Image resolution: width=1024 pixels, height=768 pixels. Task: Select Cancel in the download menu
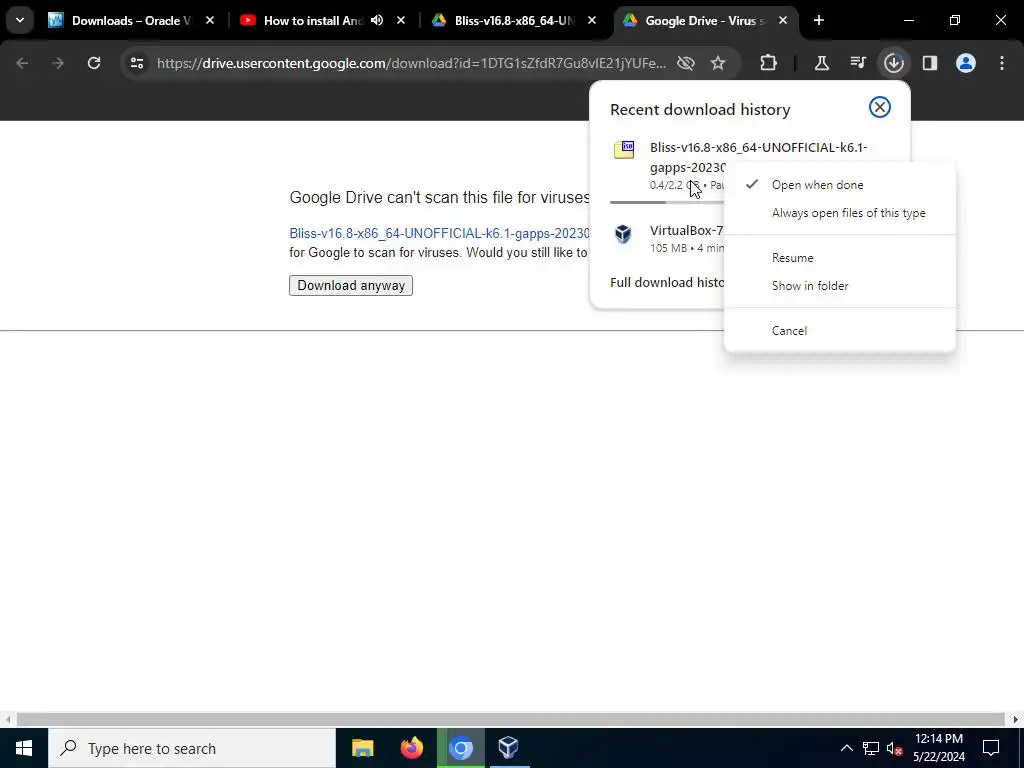840,330
